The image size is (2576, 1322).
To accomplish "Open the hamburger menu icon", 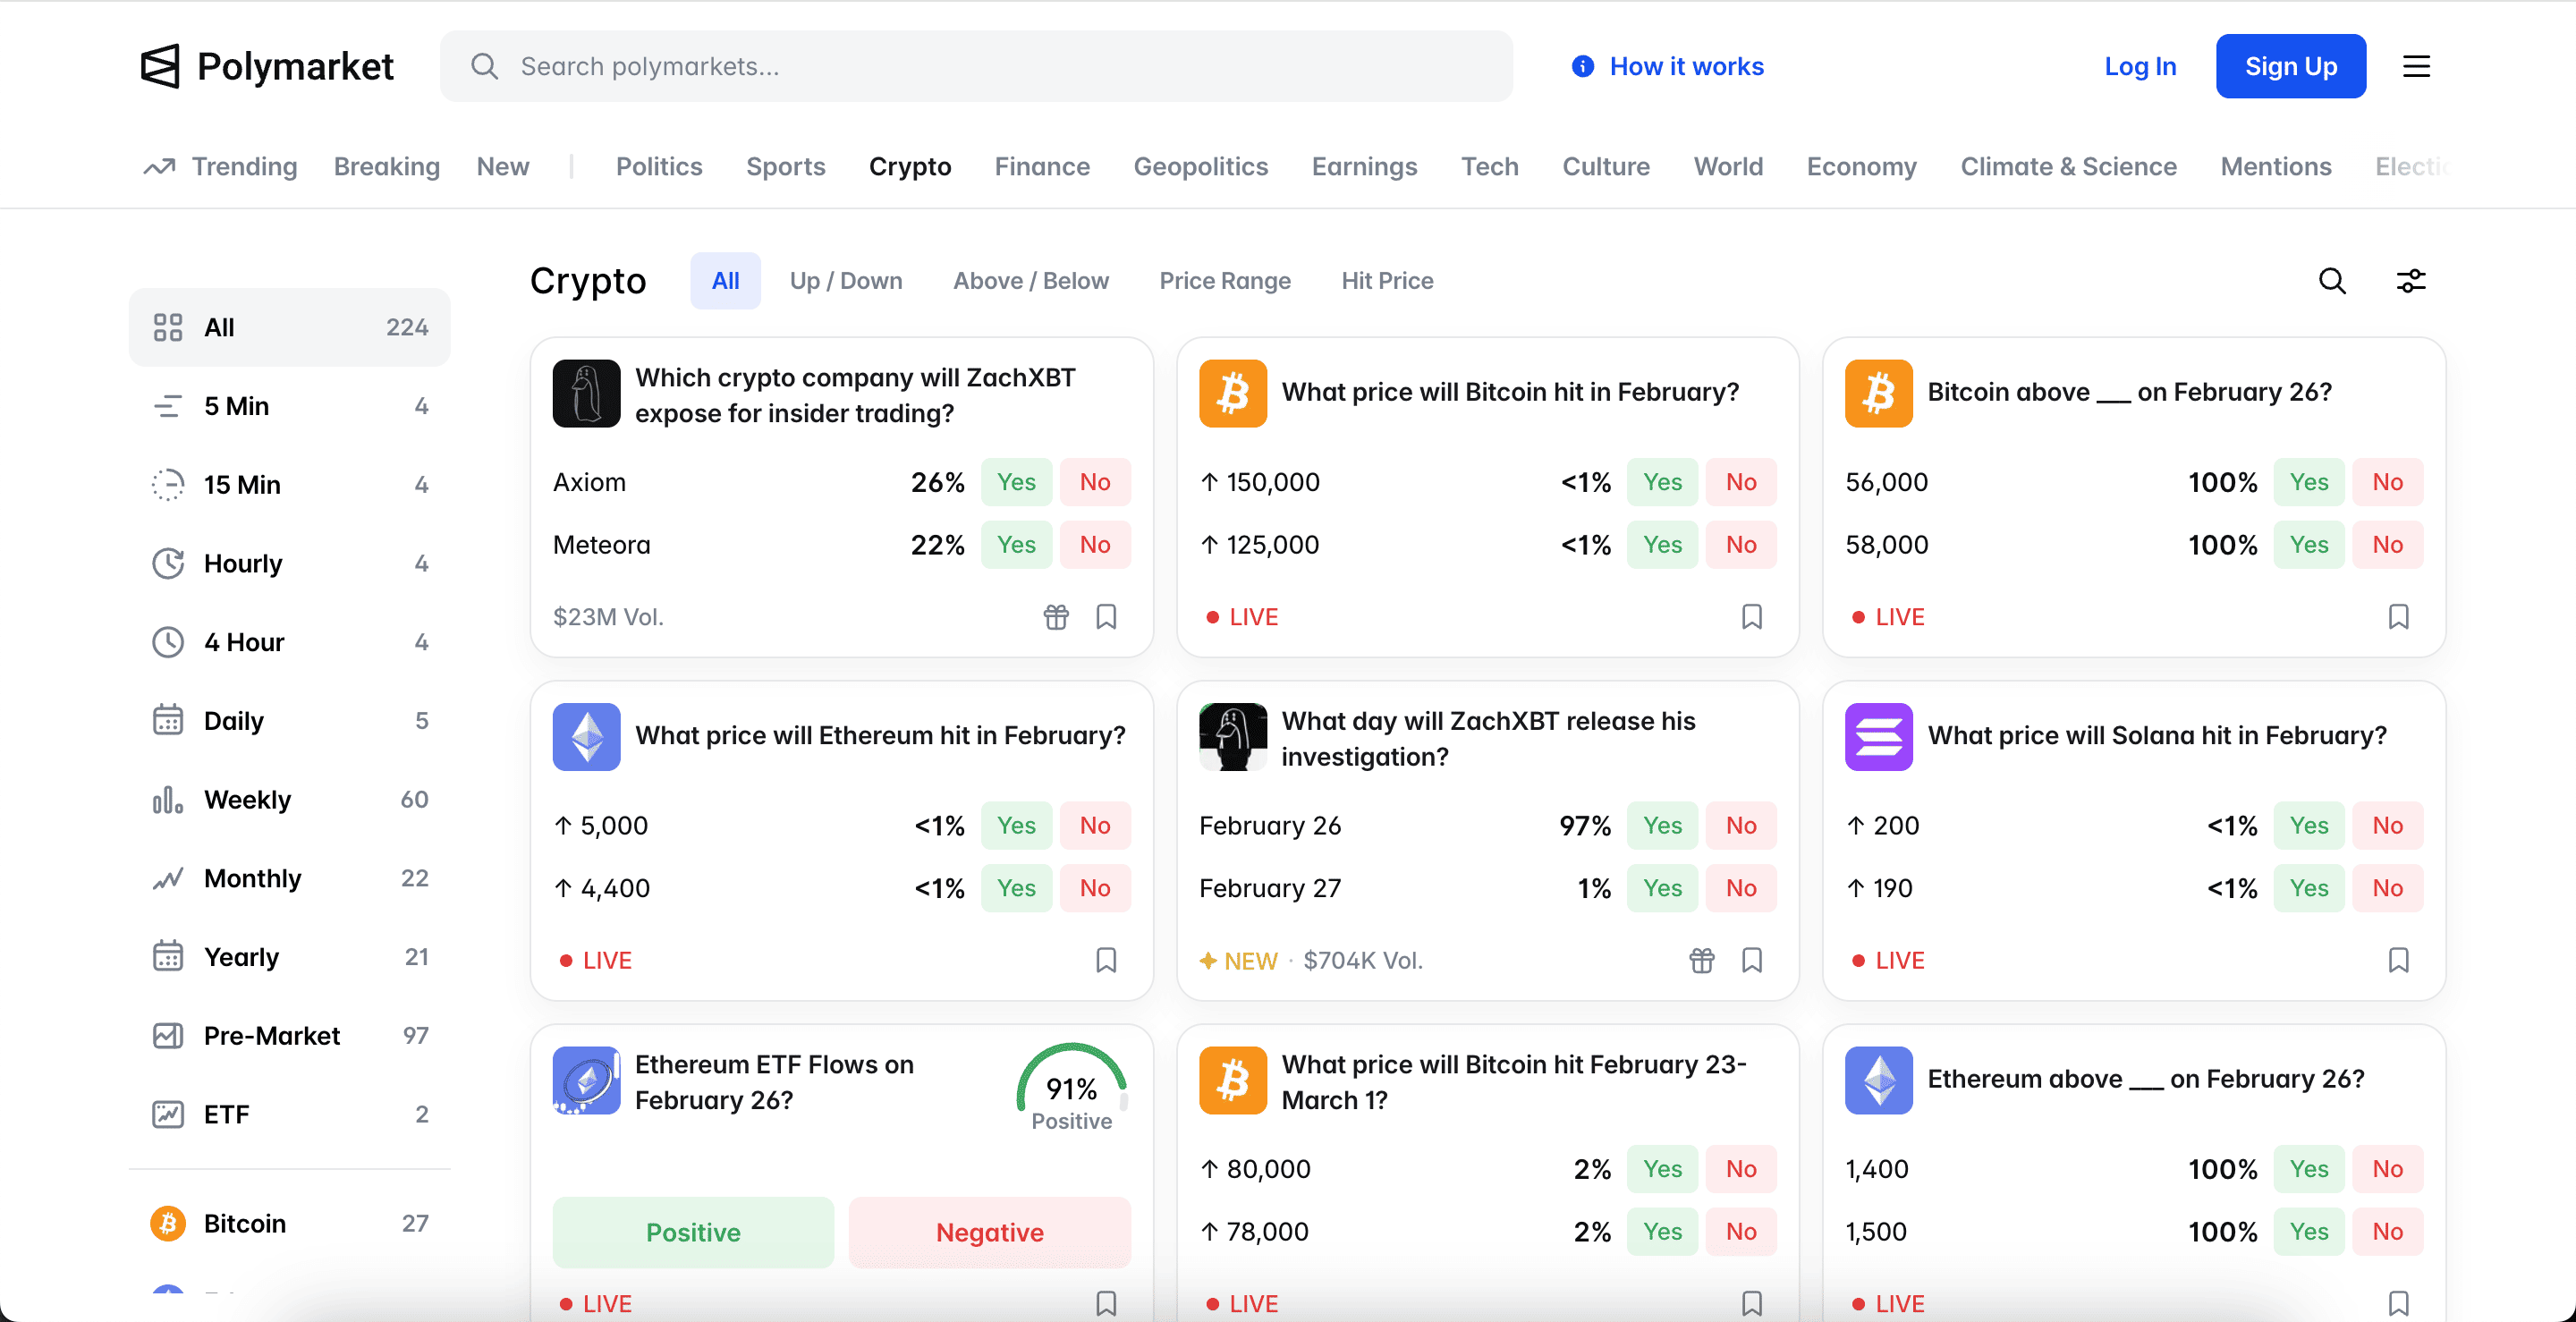I will click(2416, 66).
